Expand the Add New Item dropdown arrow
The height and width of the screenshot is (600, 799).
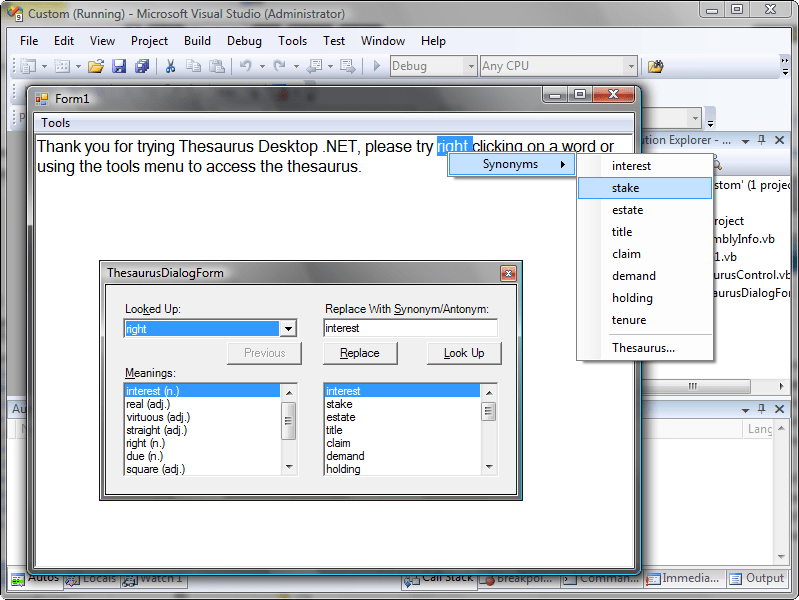[78, 66]
